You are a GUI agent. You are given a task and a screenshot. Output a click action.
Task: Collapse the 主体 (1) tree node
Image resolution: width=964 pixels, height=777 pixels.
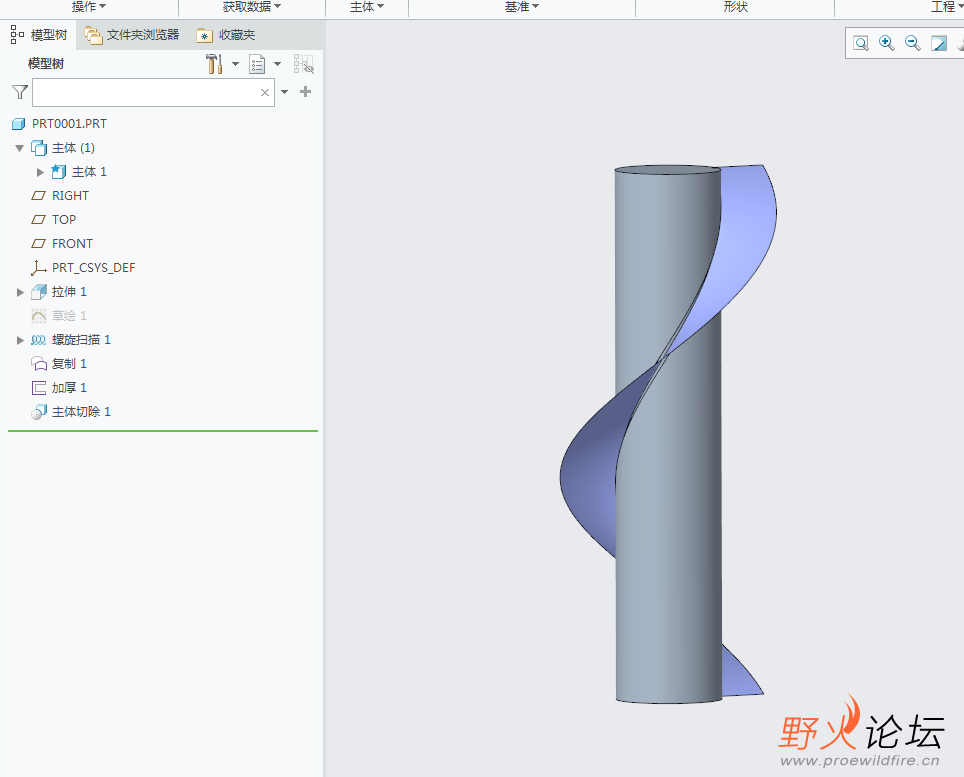(20, 148)
